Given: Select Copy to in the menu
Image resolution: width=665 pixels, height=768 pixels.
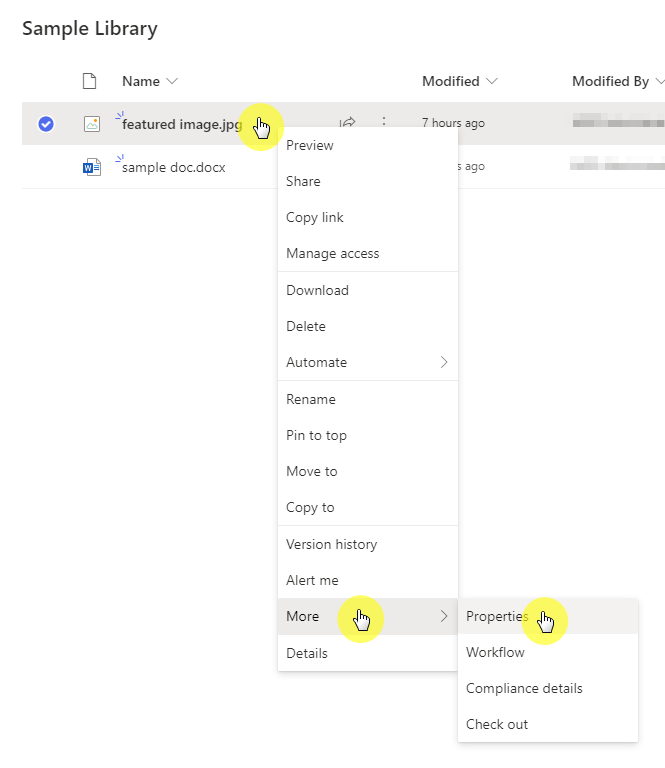Looking at the screenshot, I should point(368,507).
